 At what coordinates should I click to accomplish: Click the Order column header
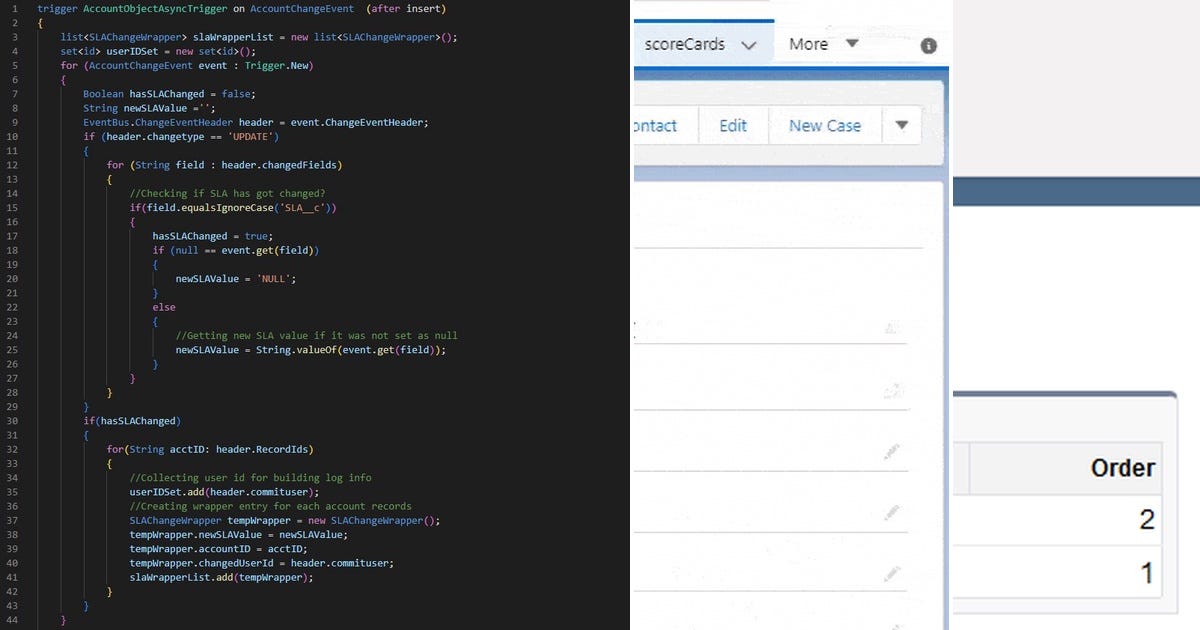click(1122, 467)
